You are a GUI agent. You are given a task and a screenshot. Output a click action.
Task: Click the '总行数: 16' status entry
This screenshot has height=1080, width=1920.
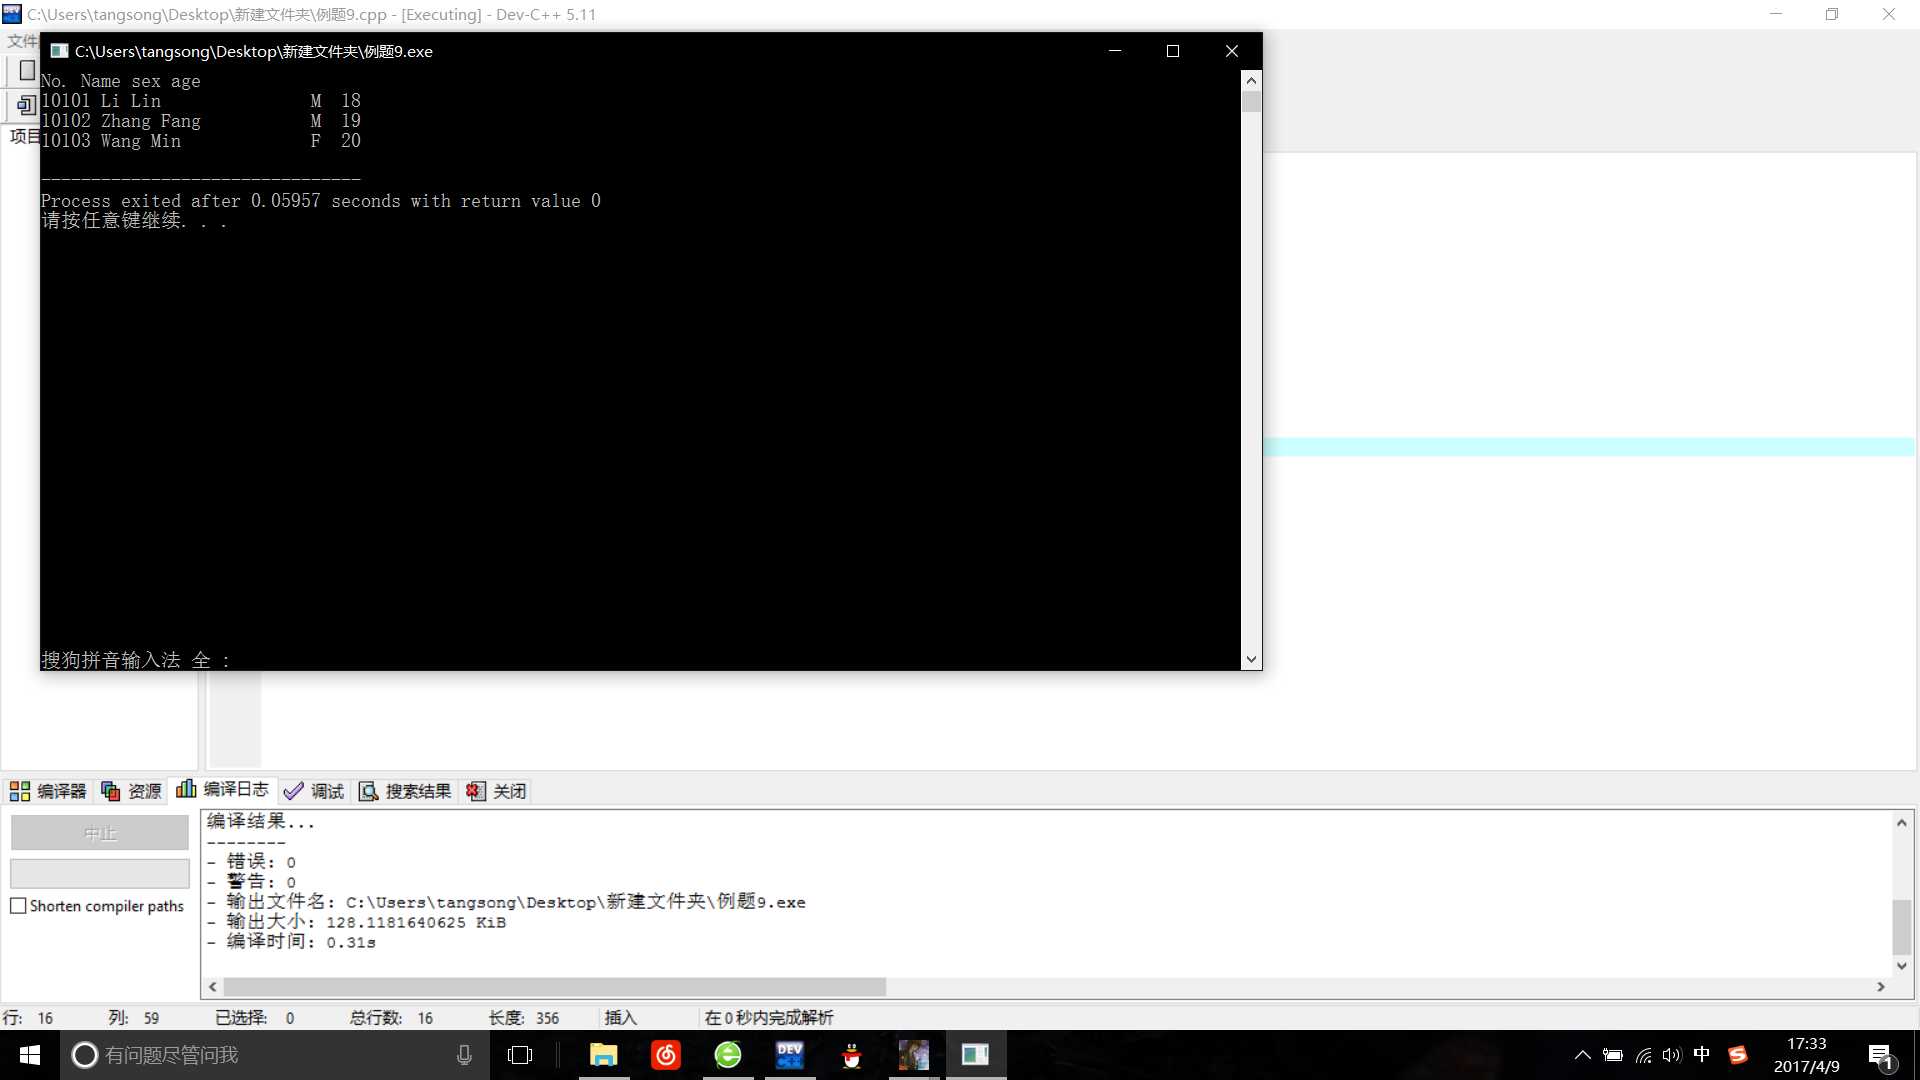(392, 1018)
